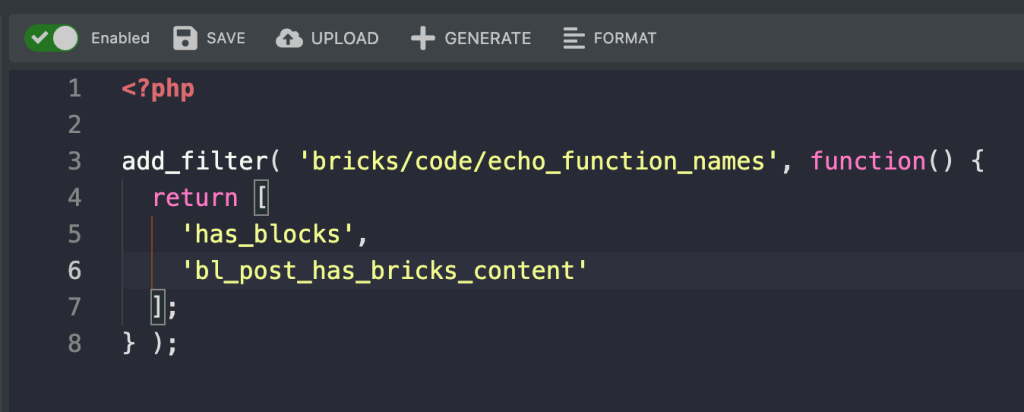Click the return keyword
Screen dimensions: 1024x412
pos(194,197)
